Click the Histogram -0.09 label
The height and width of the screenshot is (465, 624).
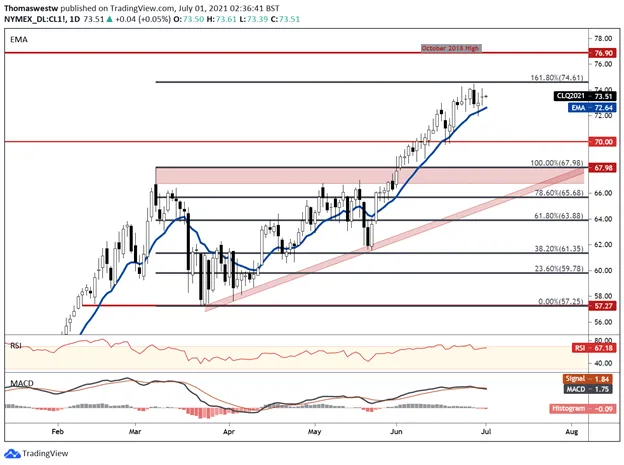583,408
